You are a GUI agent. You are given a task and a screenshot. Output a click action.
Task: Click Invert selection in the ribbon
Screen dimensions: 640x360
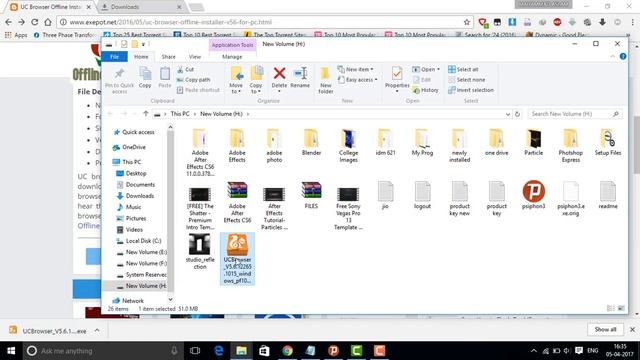pyautogui.click(x=471, y=90)
